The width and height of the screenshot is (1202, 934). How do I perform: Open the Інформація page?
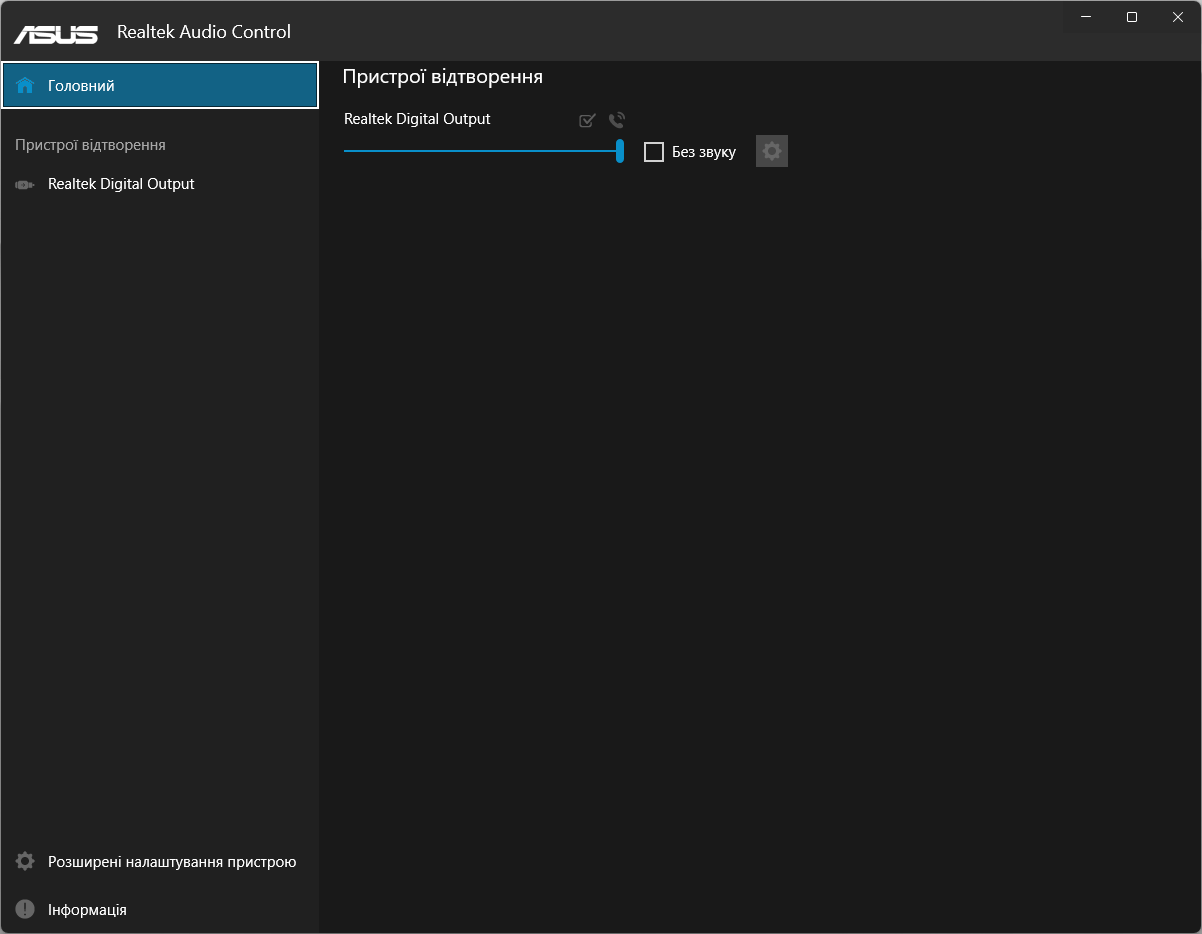point(87,910)
